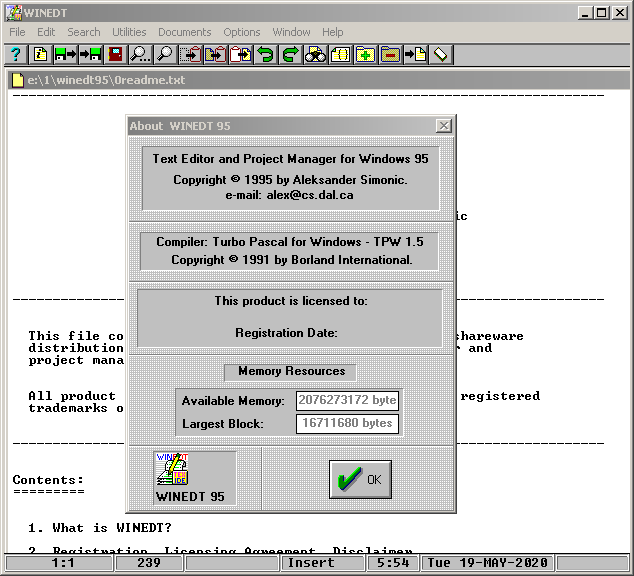634x576 pixels.
Task: Click the folder with green plus icon
Action: pos(365,54)
